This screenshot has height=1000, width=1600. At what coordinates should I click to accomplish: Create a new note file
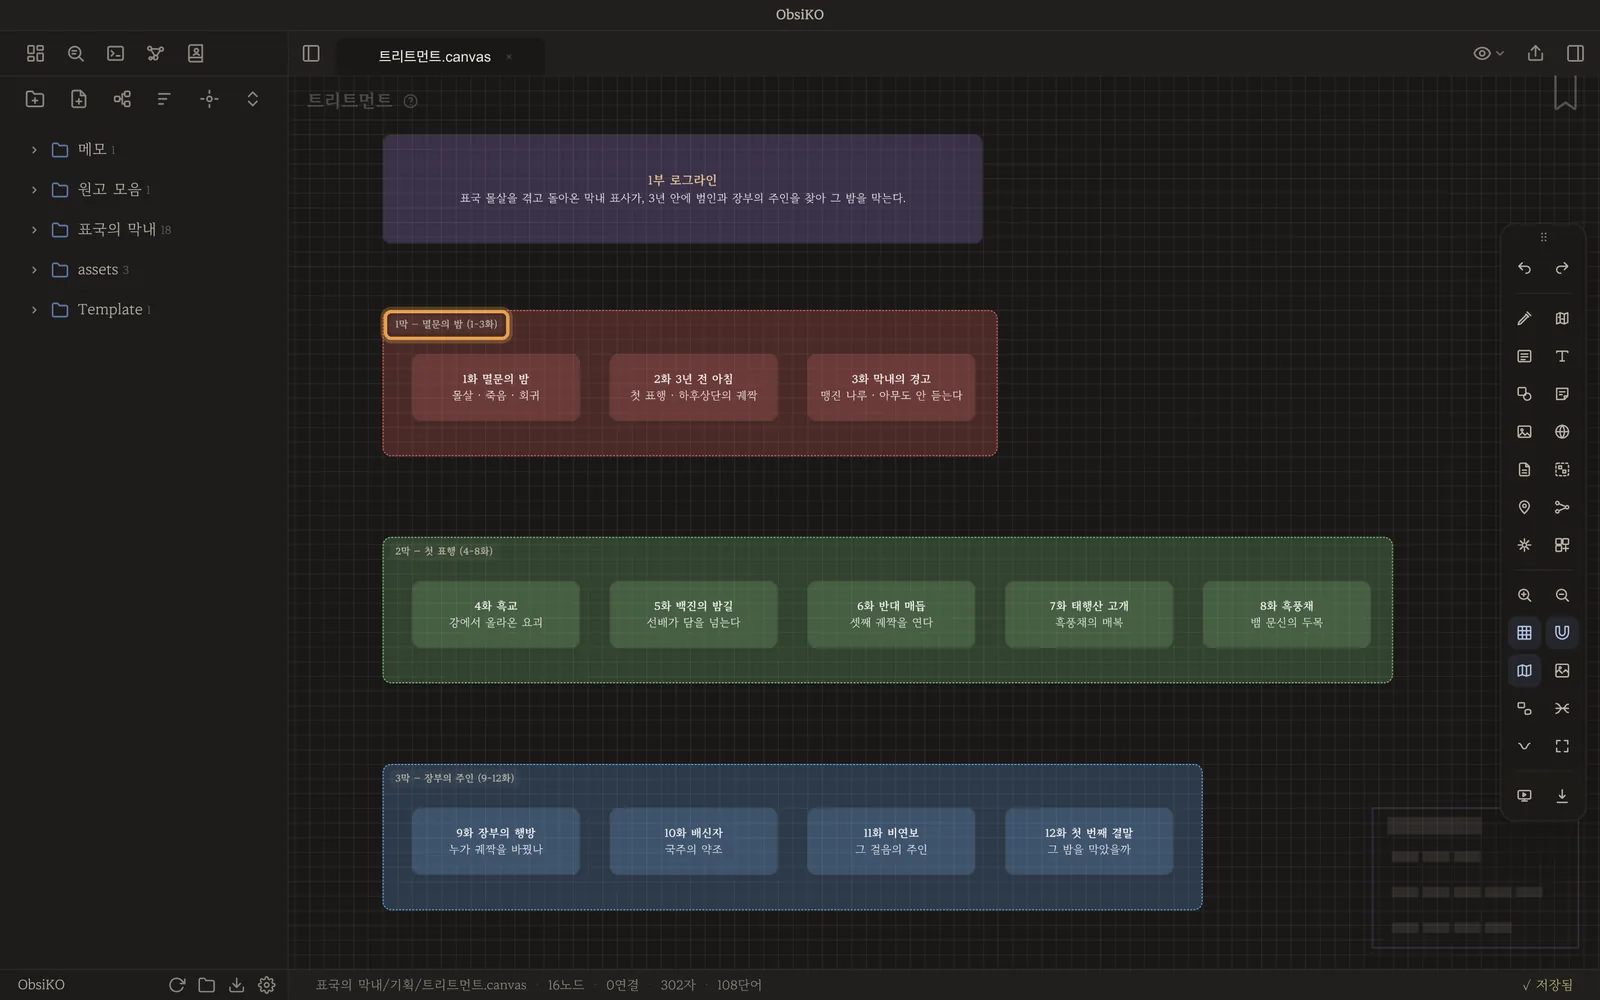(x=79, y=98)
